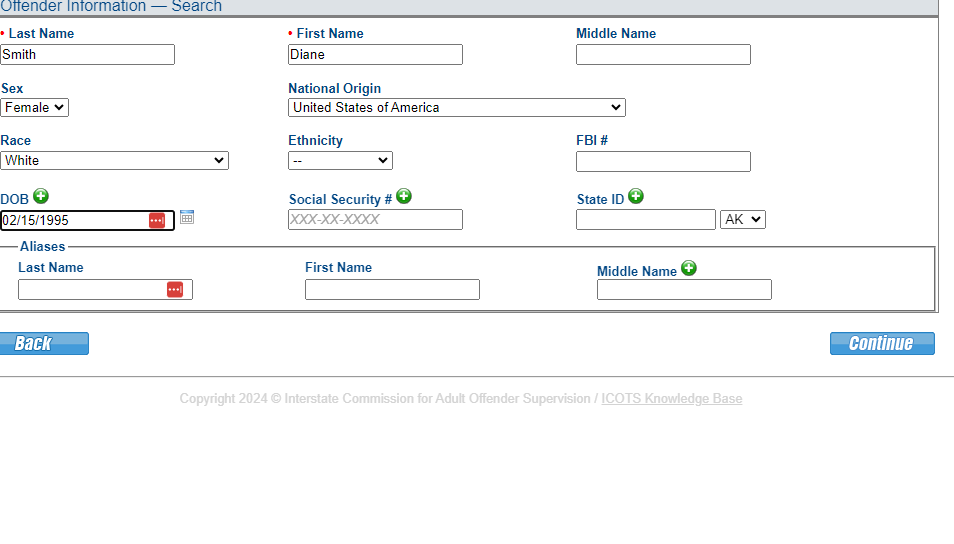Open the National Origin dropdown
Viewport: 954px width, 544px height.
coord(457,108)
